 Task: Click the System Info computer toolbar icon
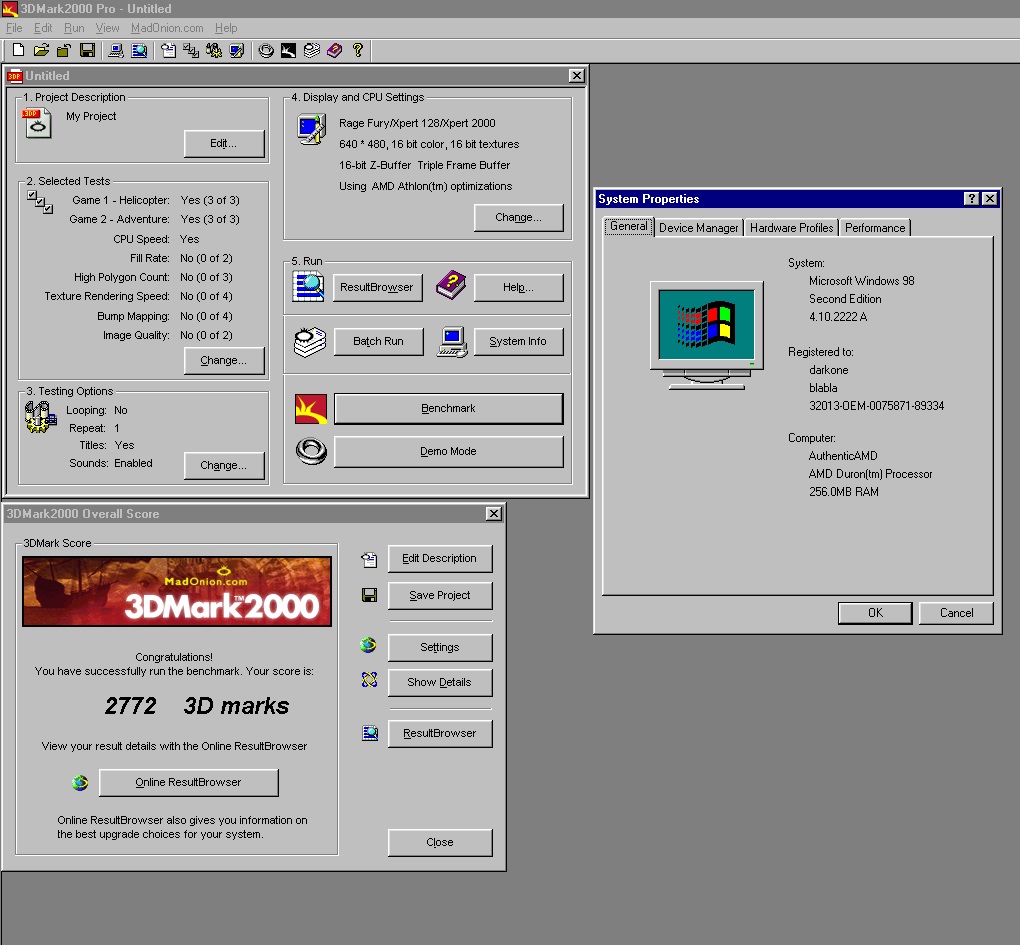(x=116, y=50)
